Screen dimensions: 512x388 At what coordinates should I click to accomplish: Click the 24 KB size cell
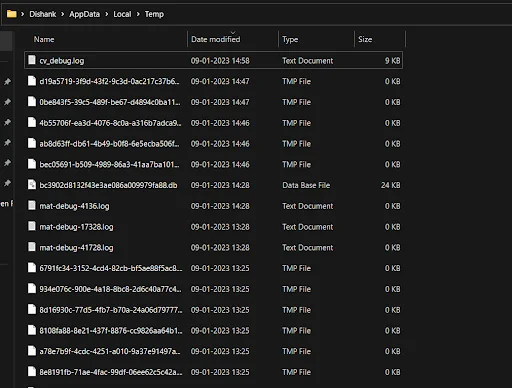[391, 185]
